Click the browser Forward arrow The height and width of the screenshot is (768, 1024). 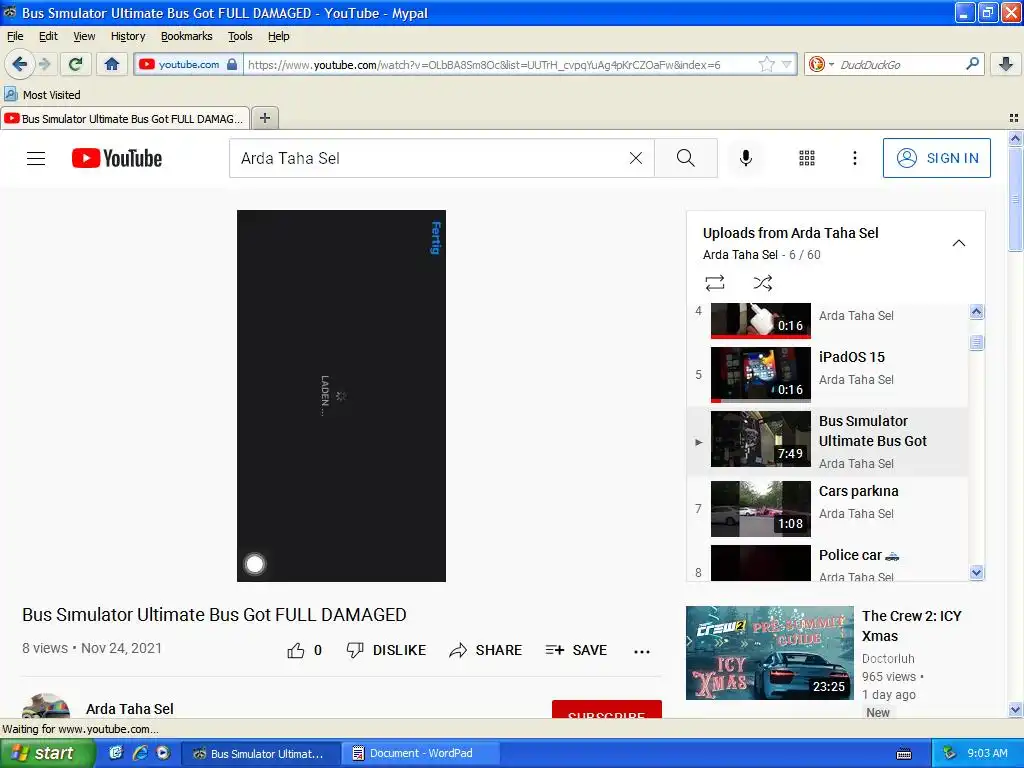[44, 64]
